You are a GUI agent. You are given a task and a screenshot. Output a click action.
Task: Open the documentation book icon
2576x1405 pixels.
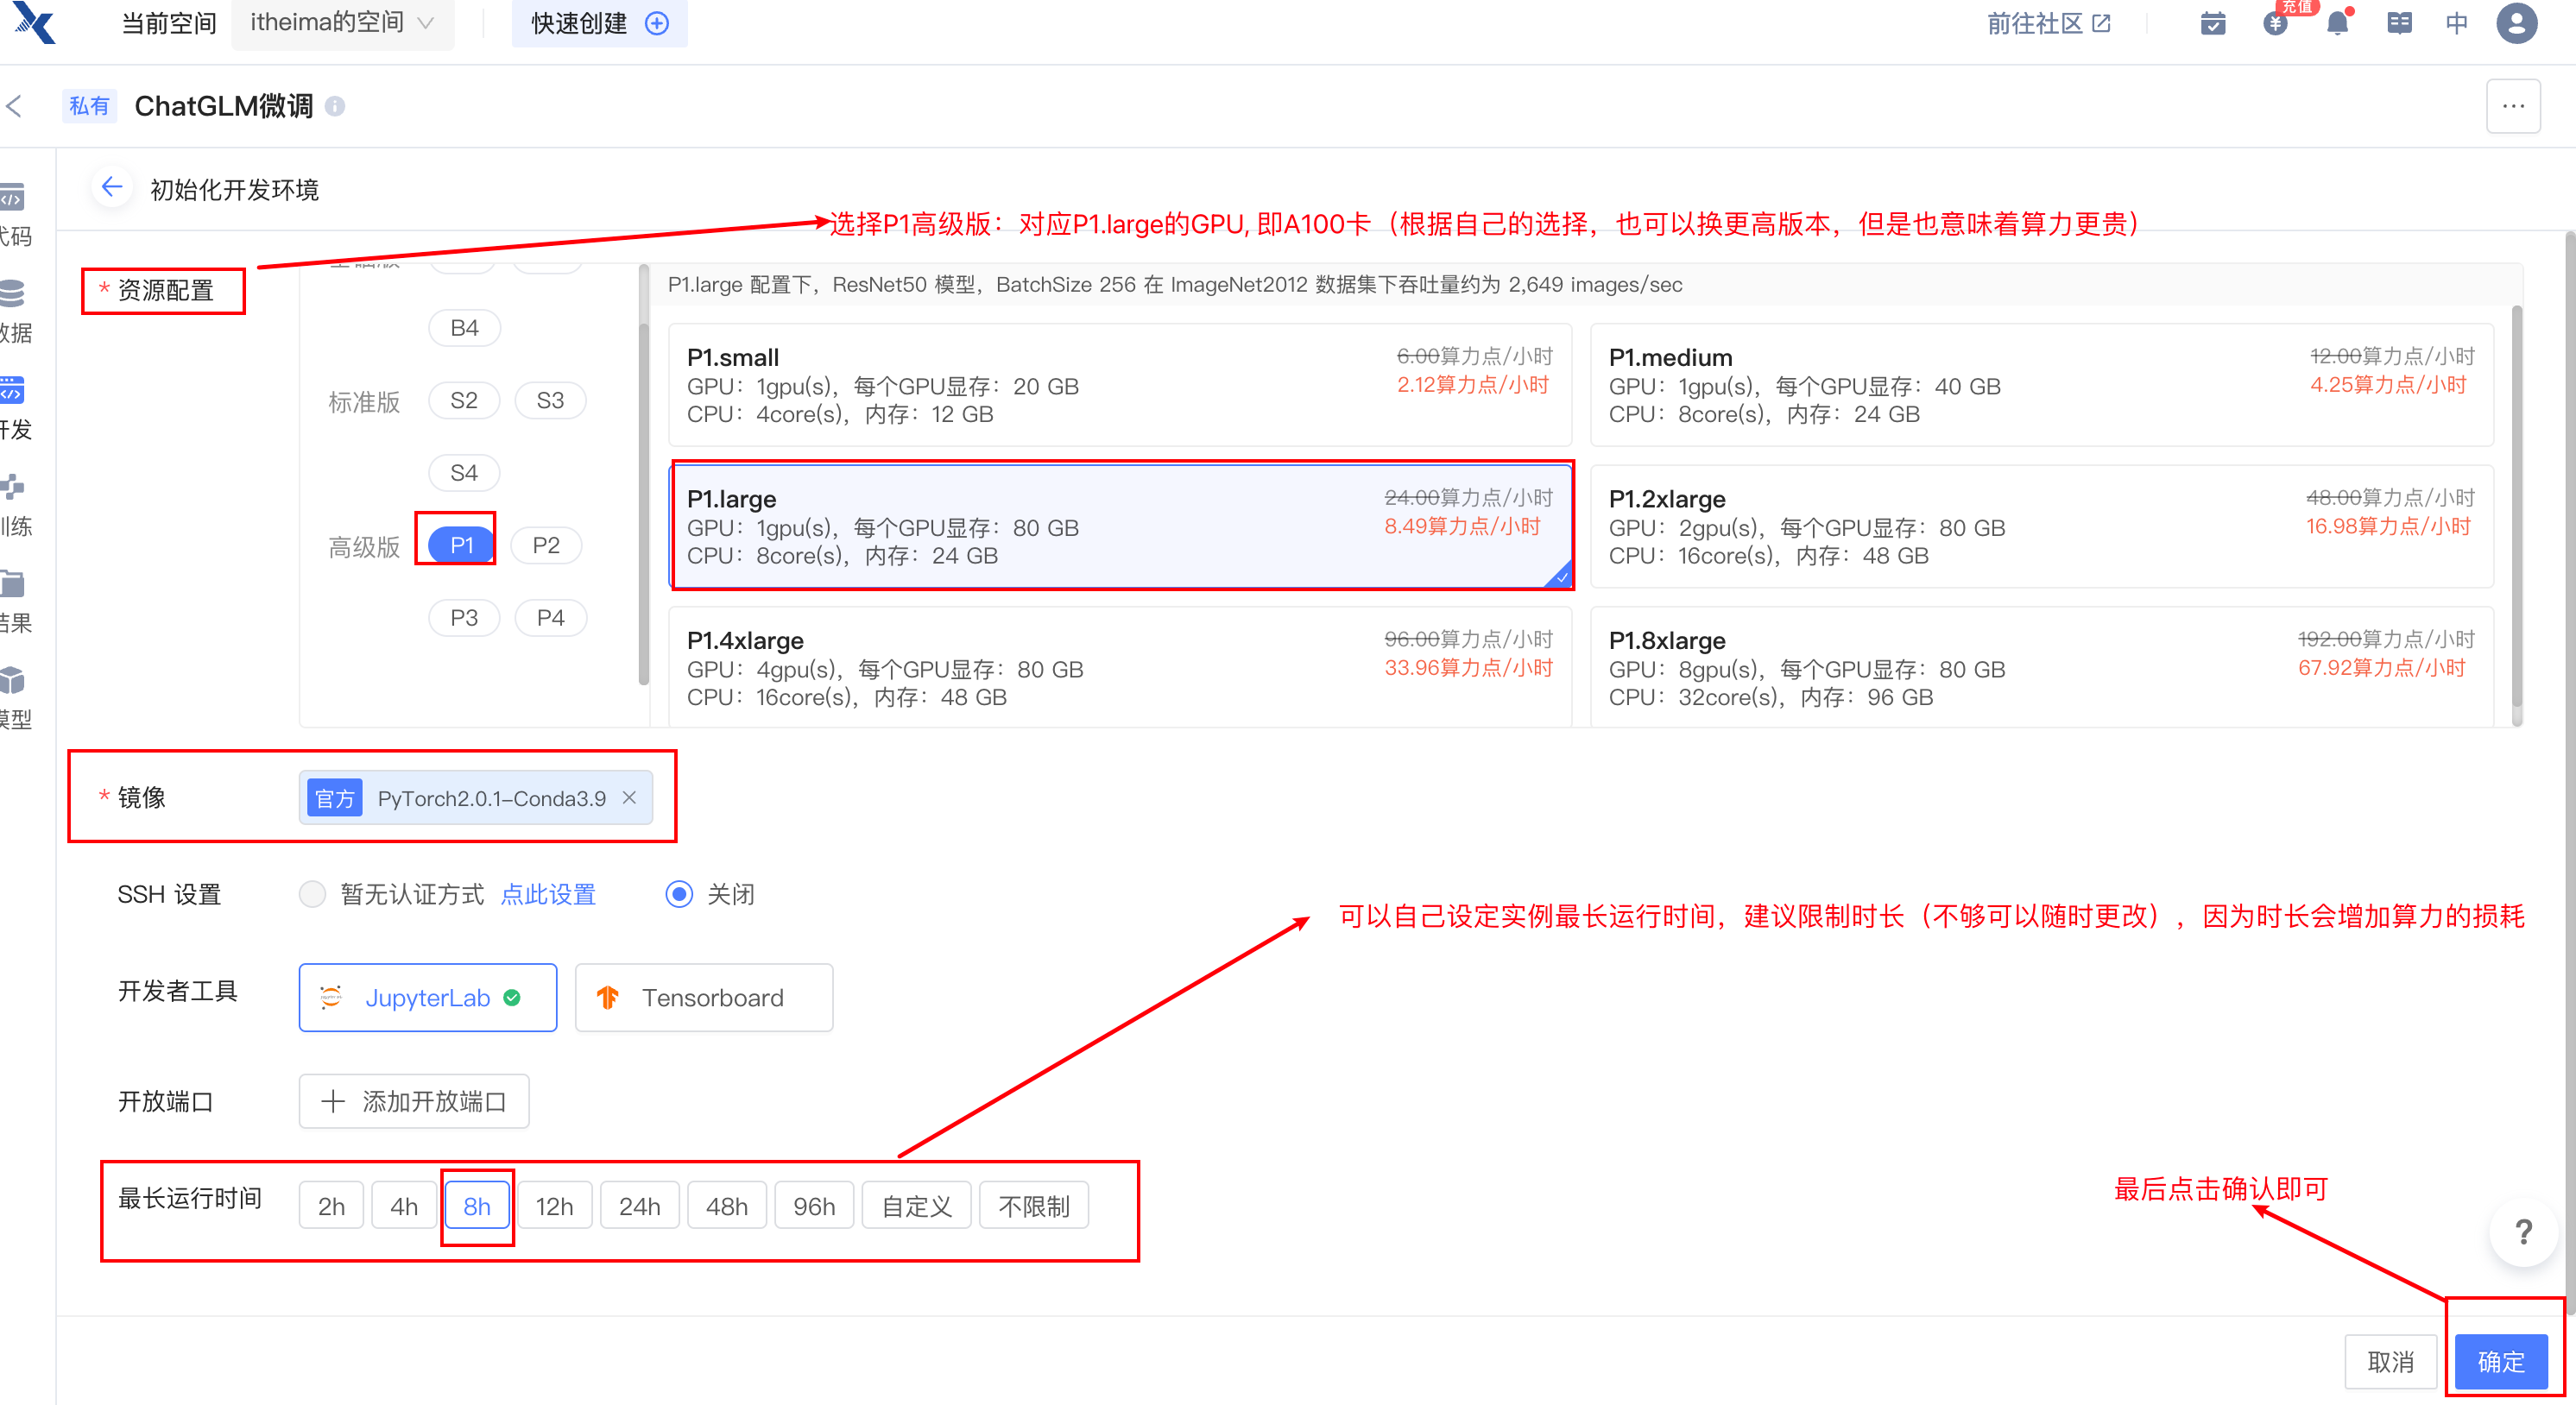point(2399,23)
